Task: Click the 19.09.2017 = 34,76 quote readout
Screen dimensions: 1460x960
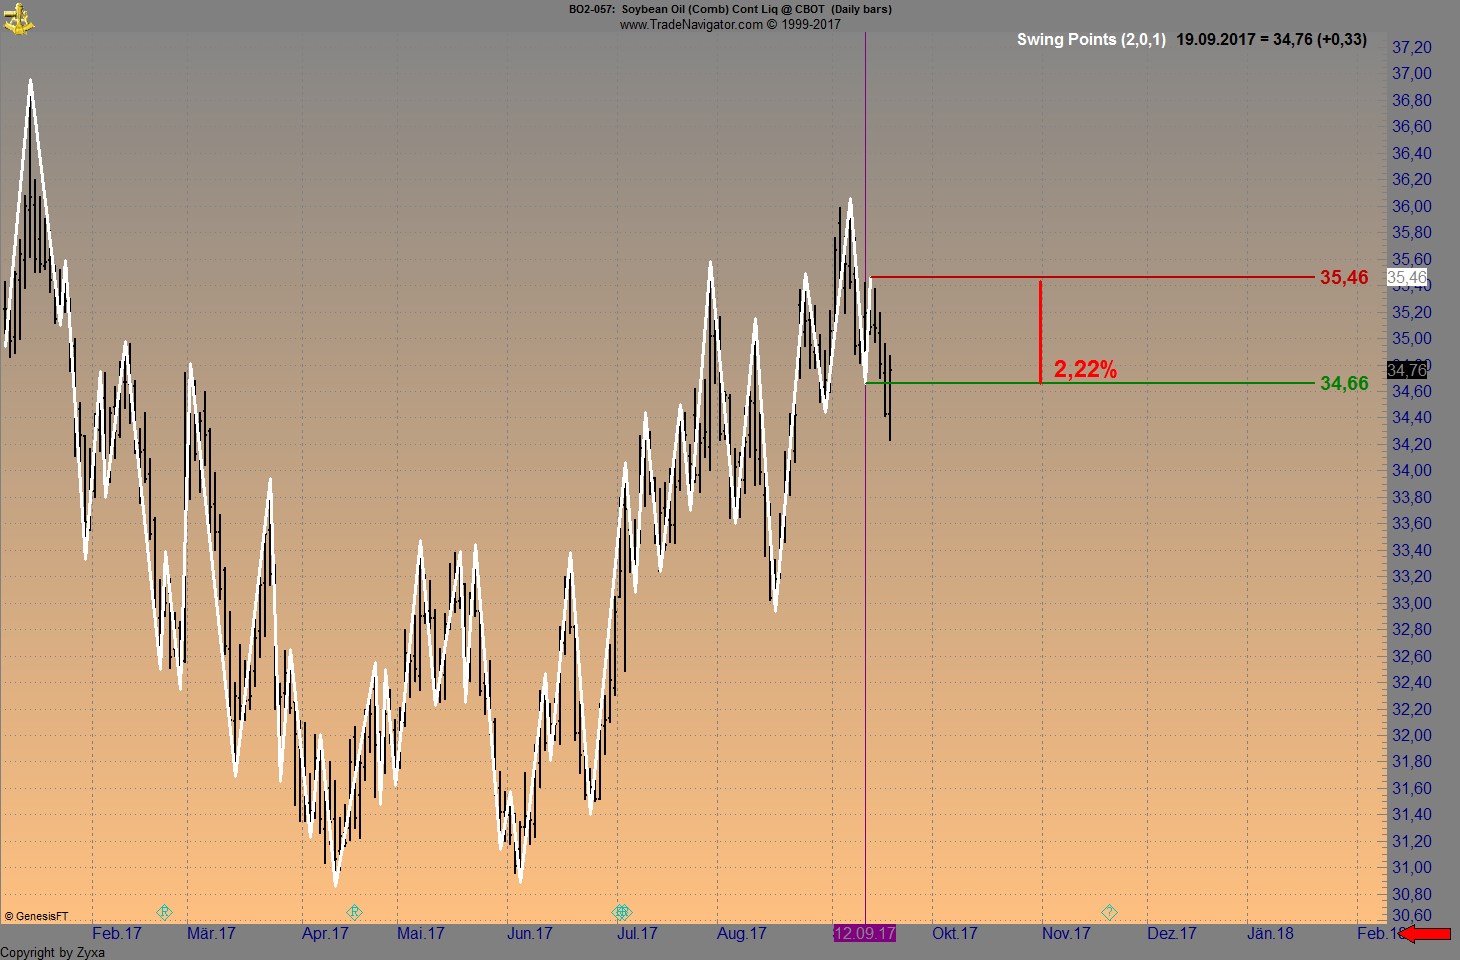Action: [x=1269, y=40]
